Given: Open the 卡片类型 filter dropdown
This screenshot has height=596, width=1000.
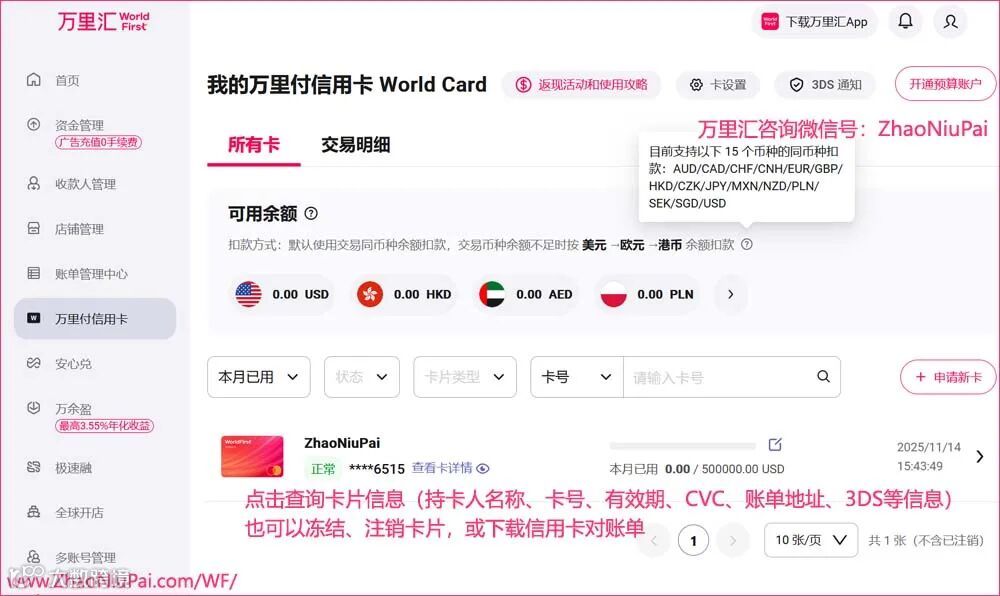Looking at the screenshot, I should (465, 377).
